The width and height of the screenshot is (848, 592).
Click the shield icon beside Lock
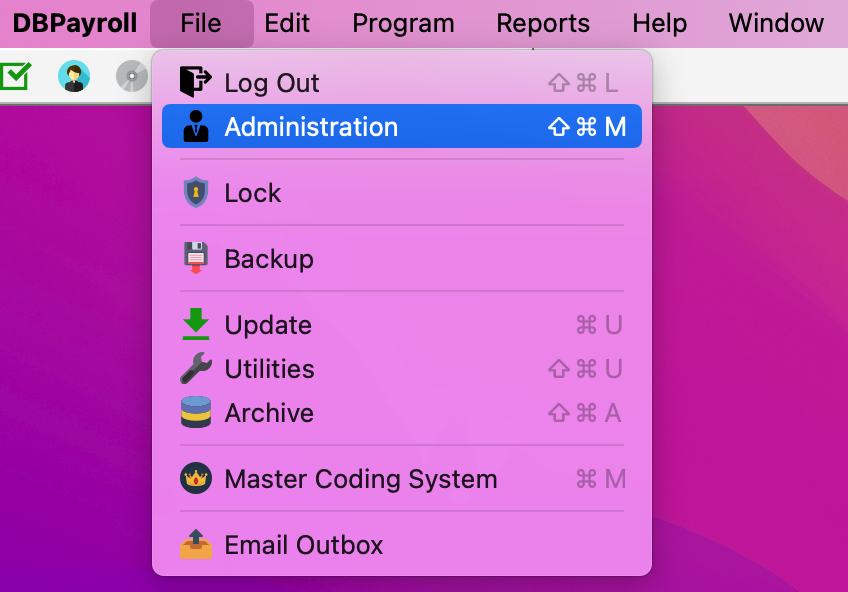[196, 193]
